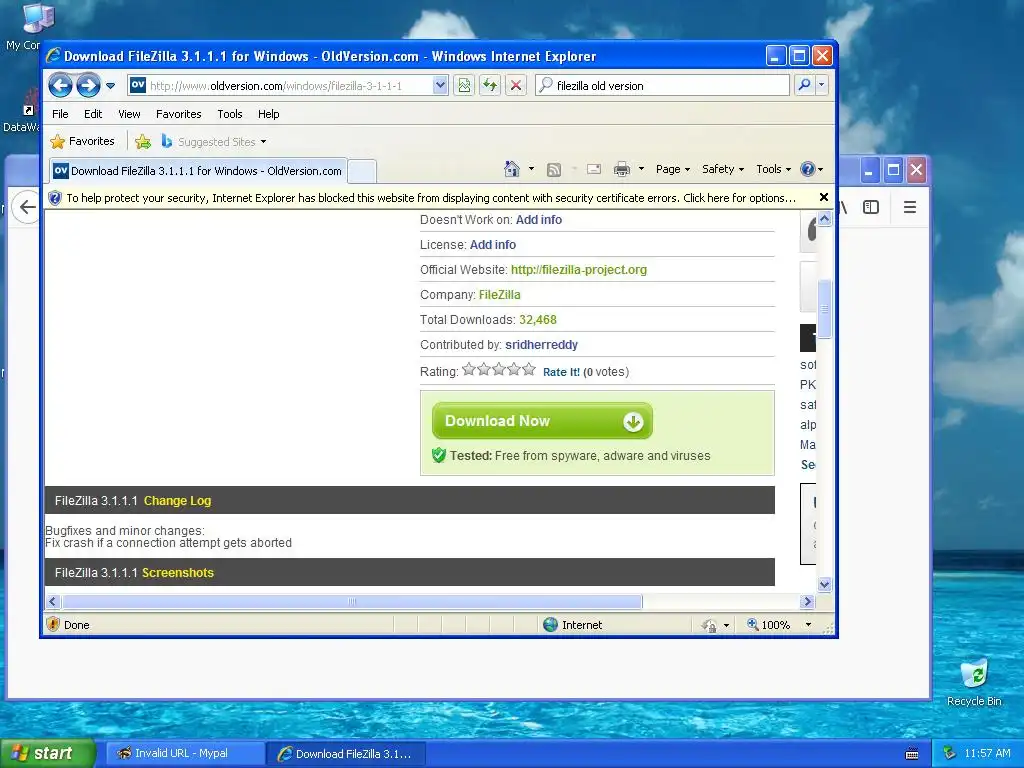Image resolution: width=1024 pixels, height=768 pixels.
Task: Go forward using IE Forward arrow
Action: [88, 86]
